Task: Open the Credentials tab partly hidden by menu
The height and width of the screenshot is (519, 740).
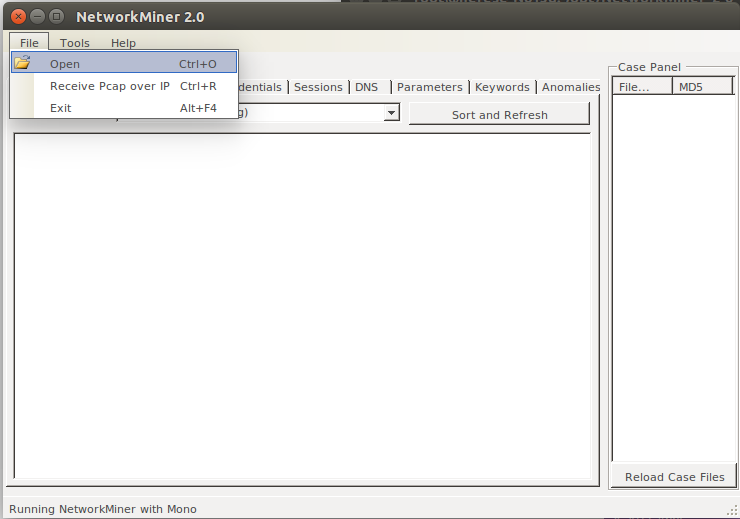Action: coord(261,87)
